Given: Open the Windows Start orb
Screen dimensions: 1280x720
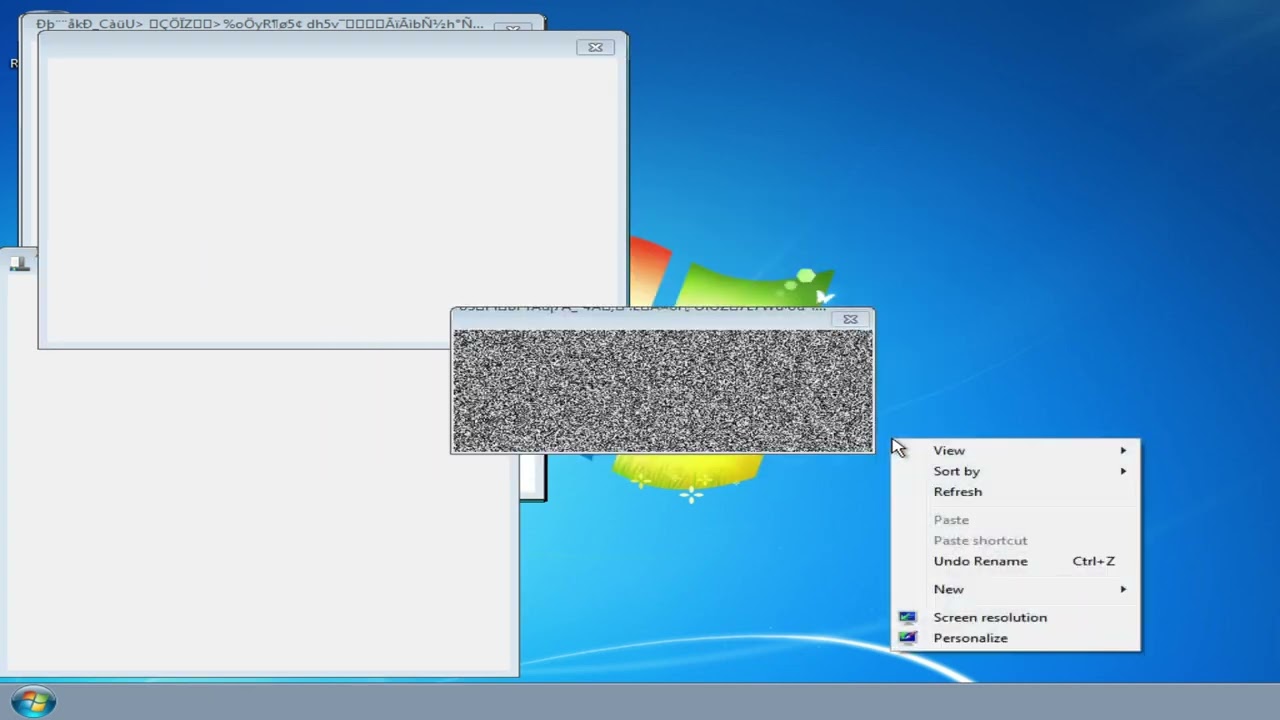Looking at the screenshot, I should (x=33, y=701).
